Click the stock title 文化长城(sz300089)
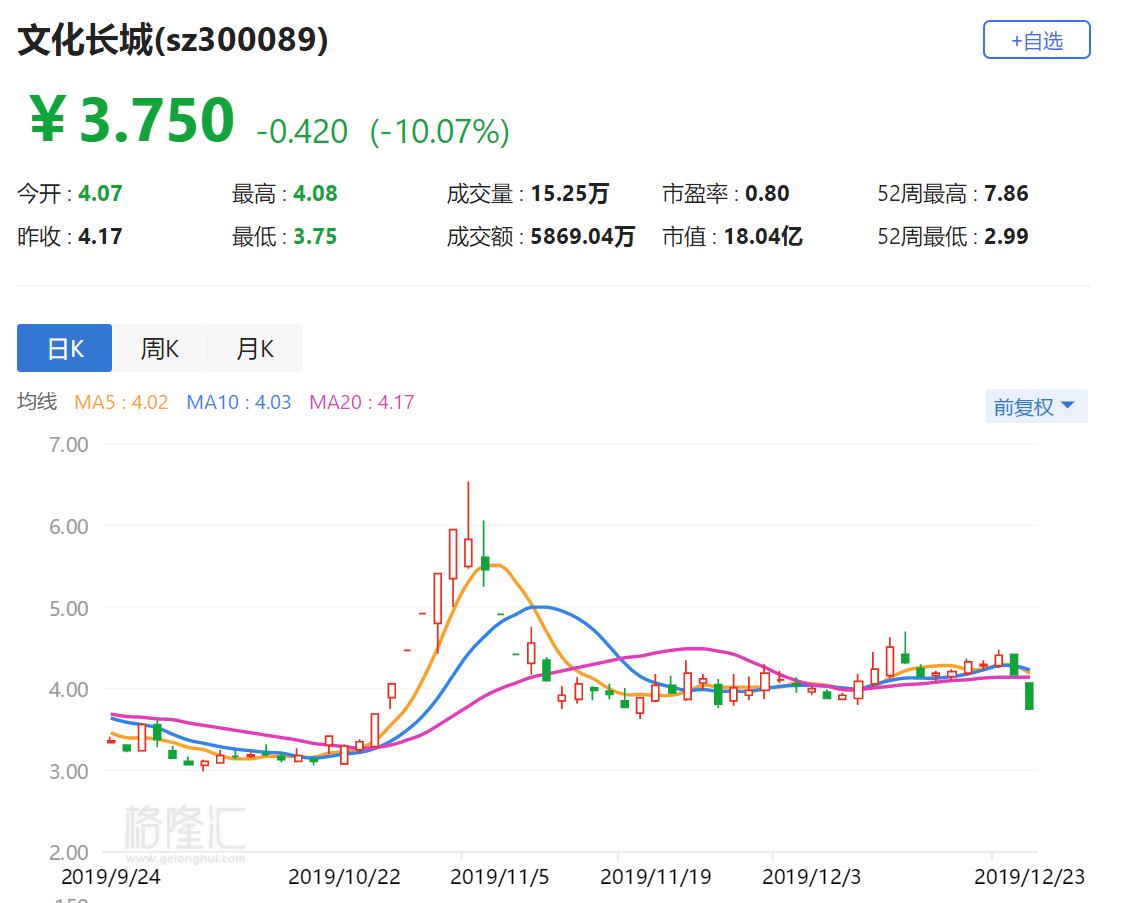The width and height of the screenshot is (1122, 903). [172, 40]
